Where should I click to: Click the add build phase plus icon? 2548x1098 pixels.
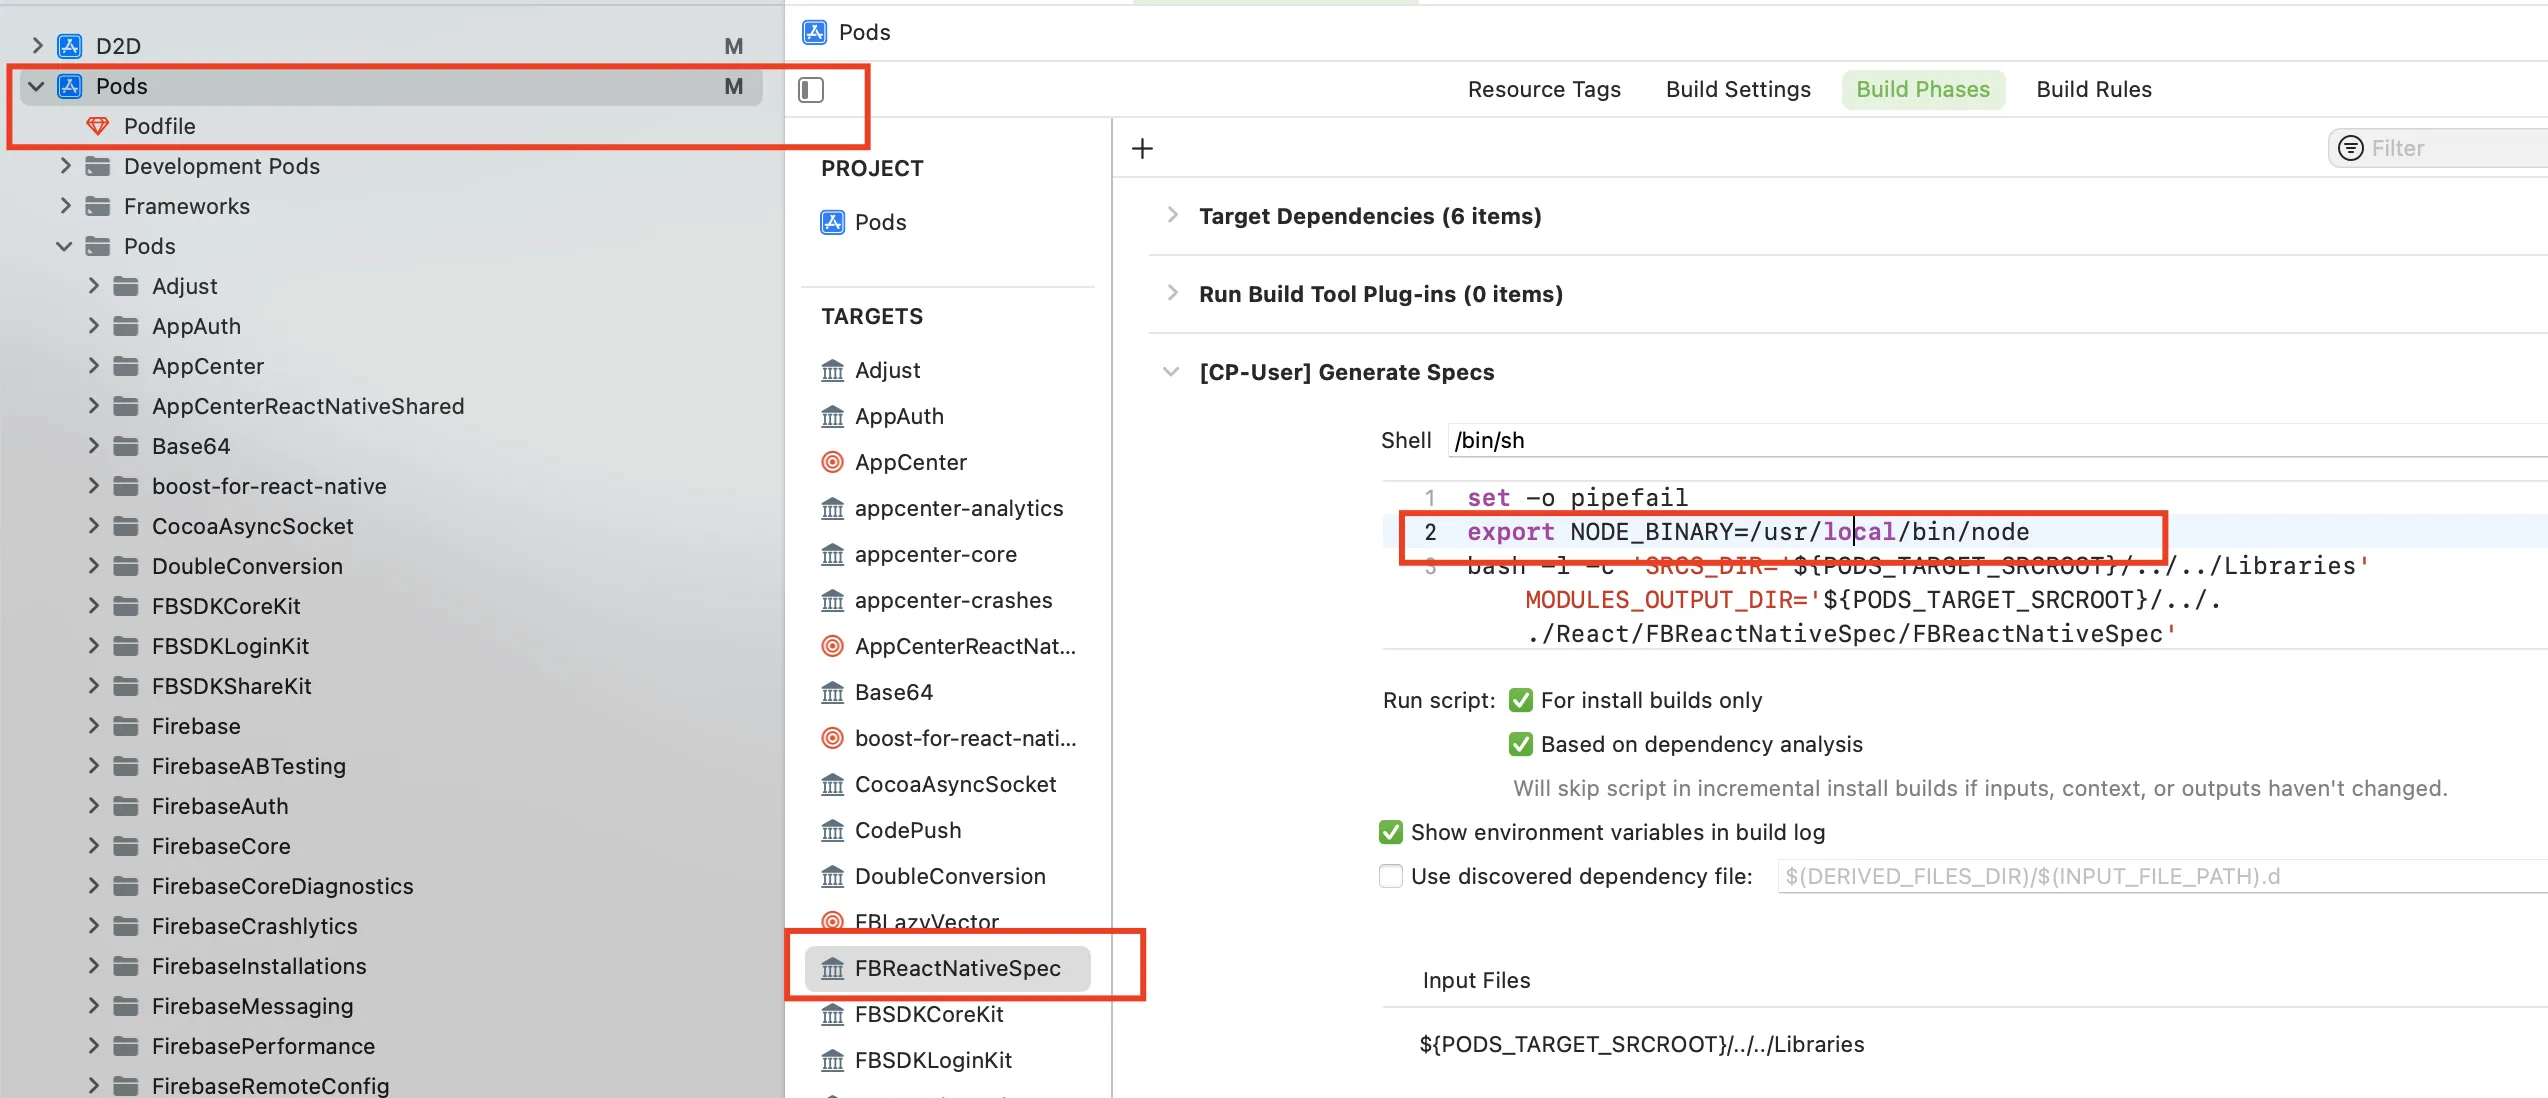coord(1142,149)
